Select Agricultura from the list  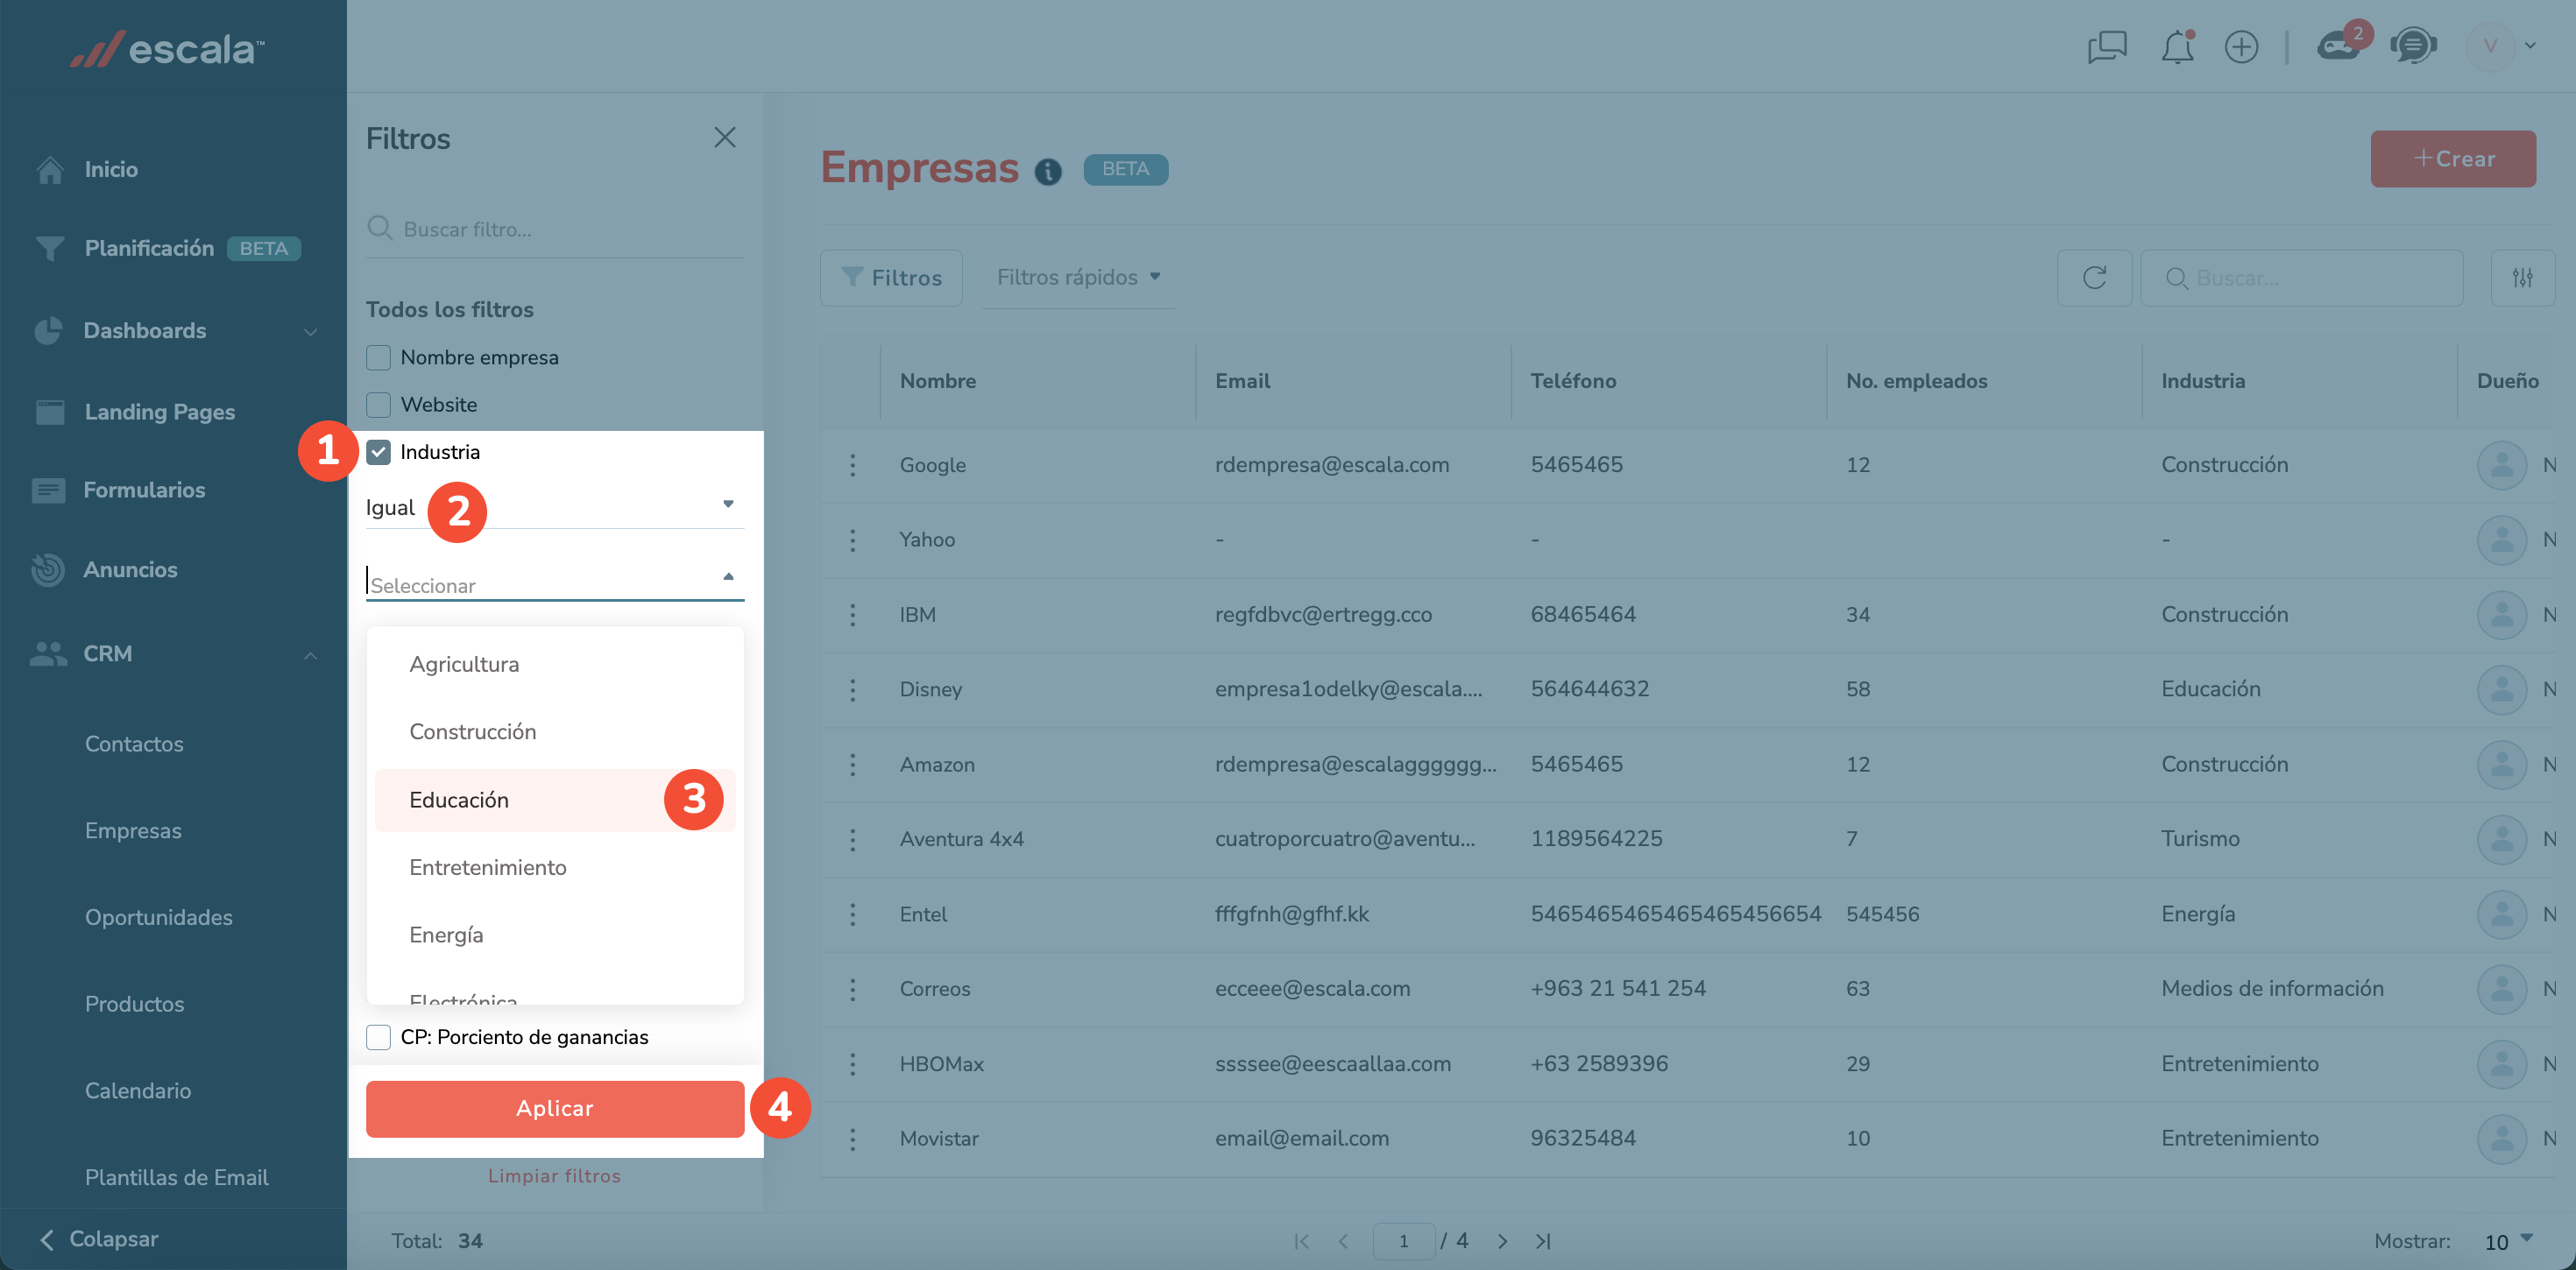click(555, 664)
